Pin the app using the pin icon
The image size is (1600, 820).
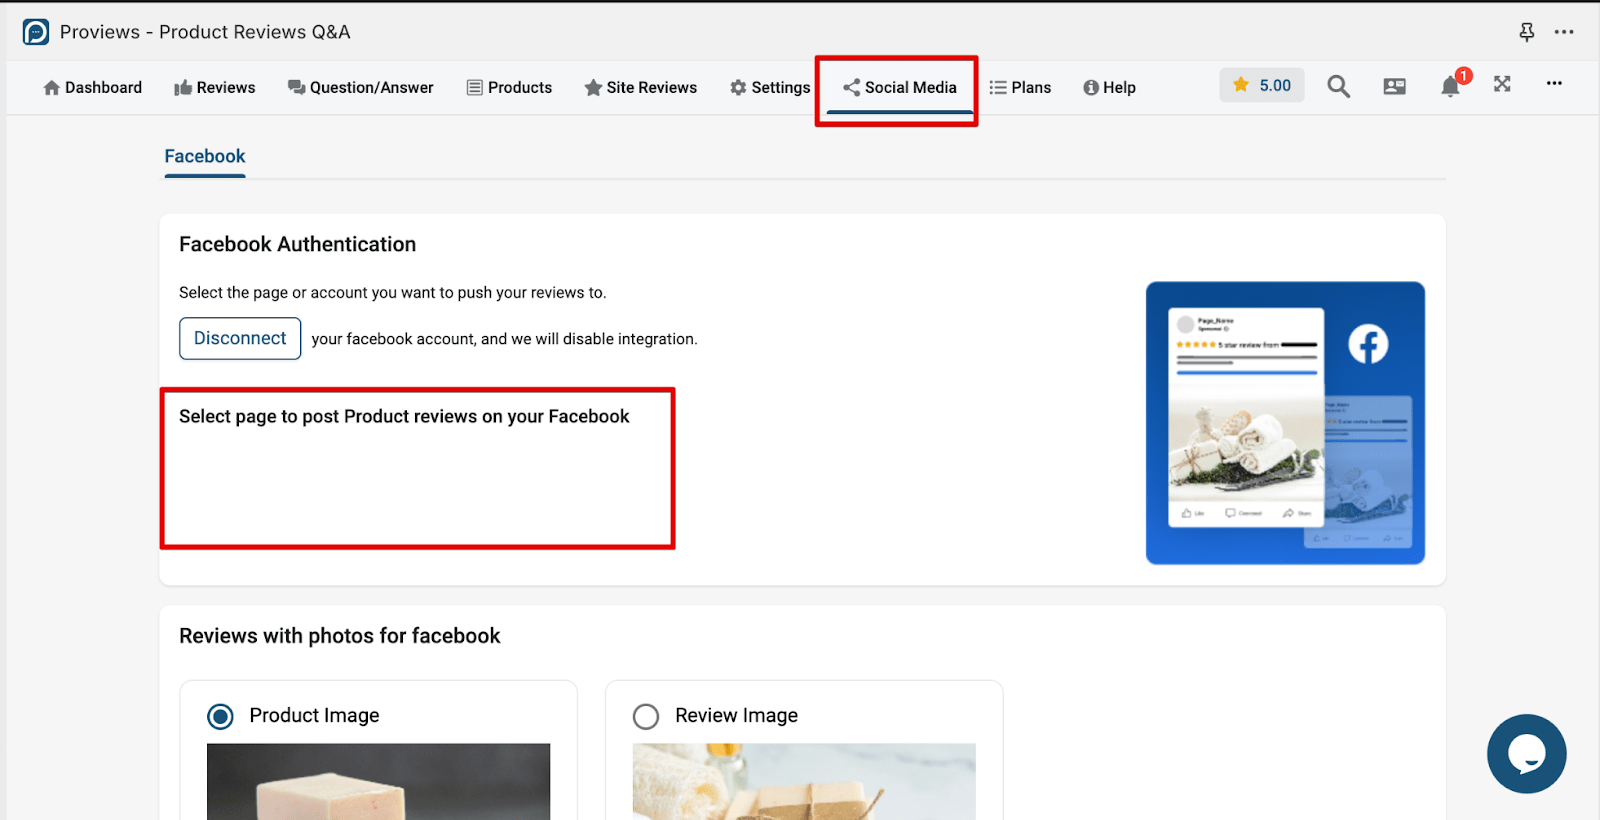coord(1526,32)
